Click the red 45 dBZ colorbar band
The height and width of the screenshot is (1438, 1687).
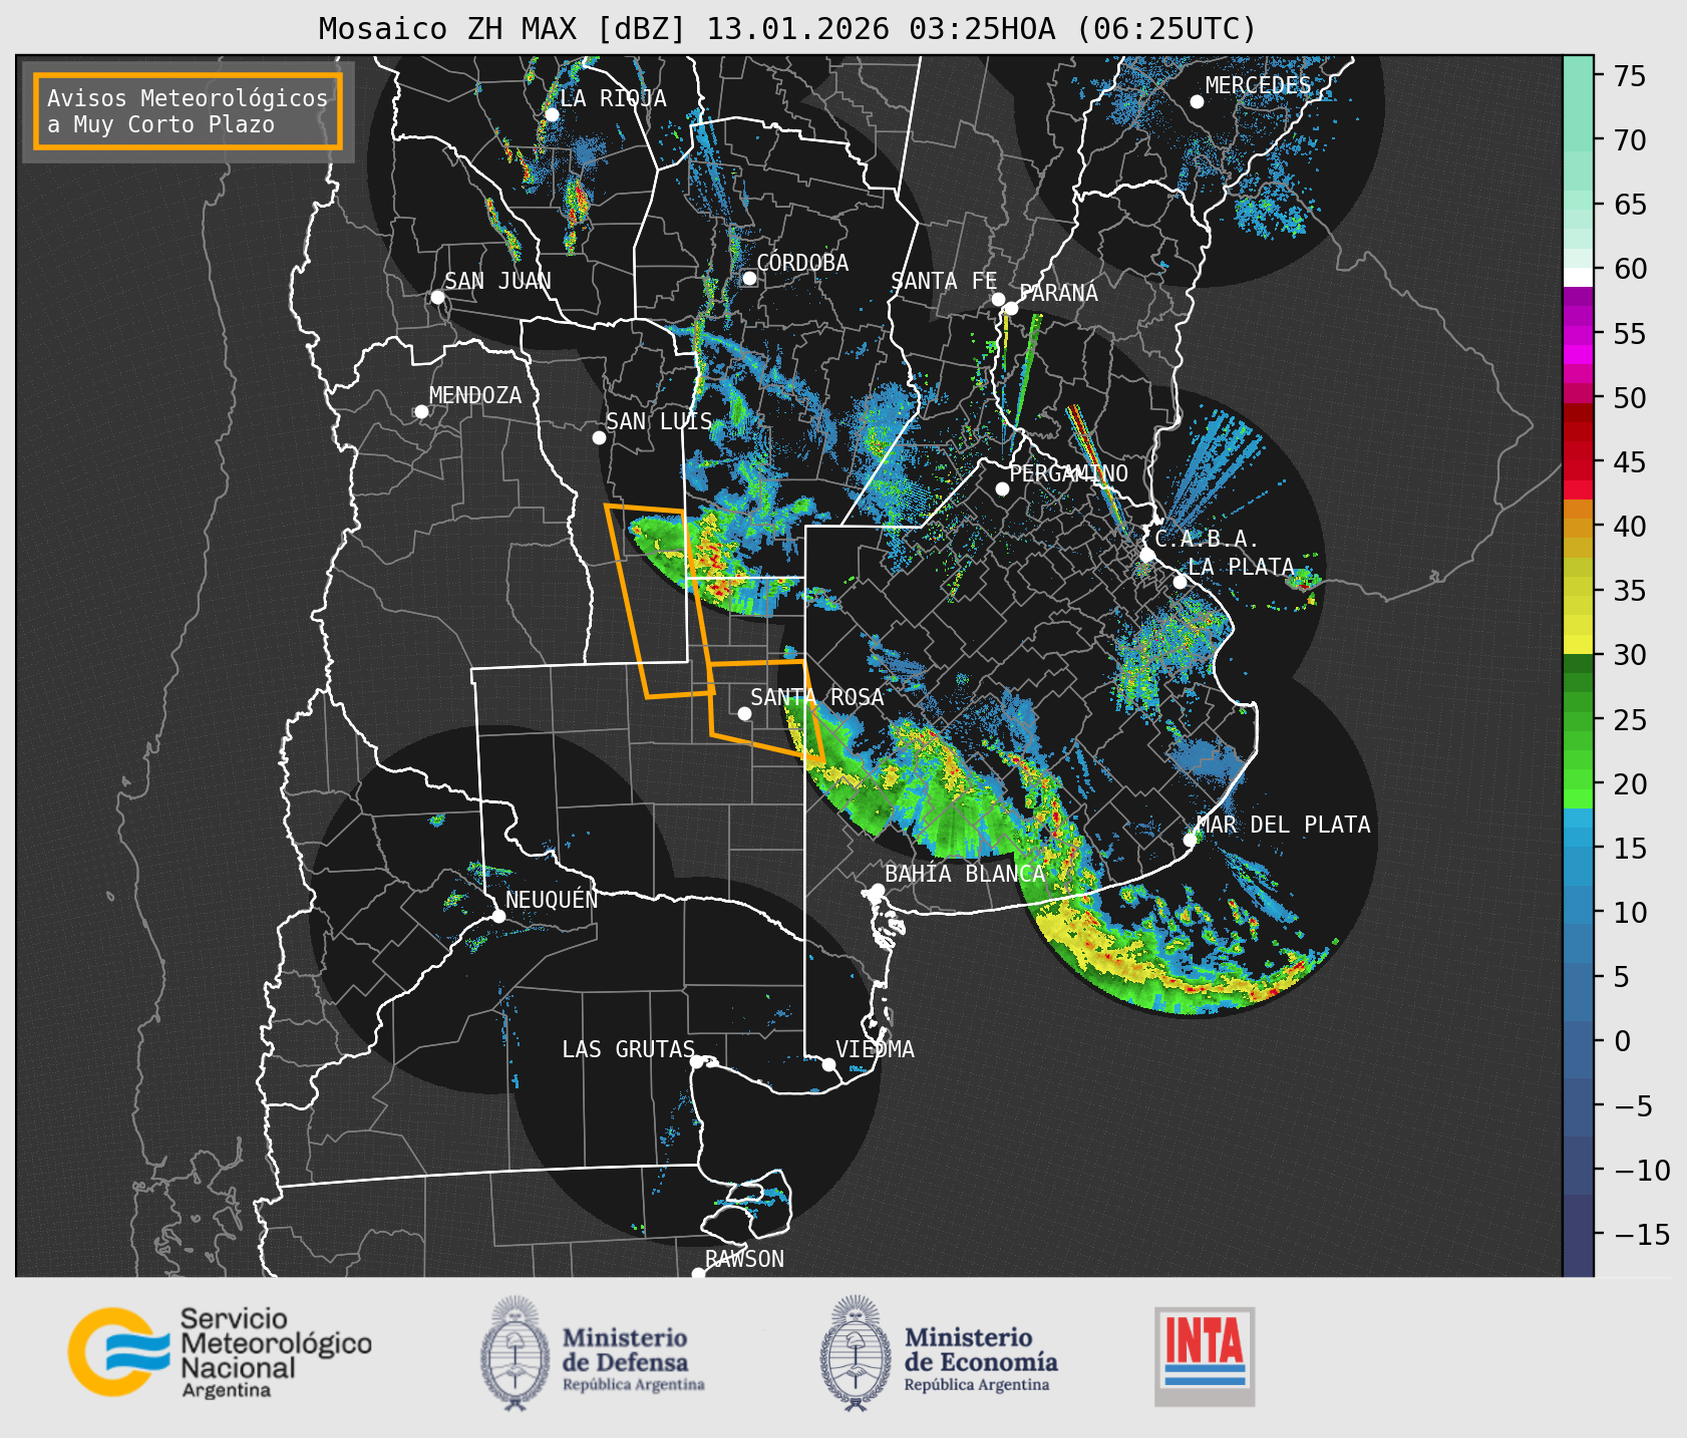tap(1577, 462)
